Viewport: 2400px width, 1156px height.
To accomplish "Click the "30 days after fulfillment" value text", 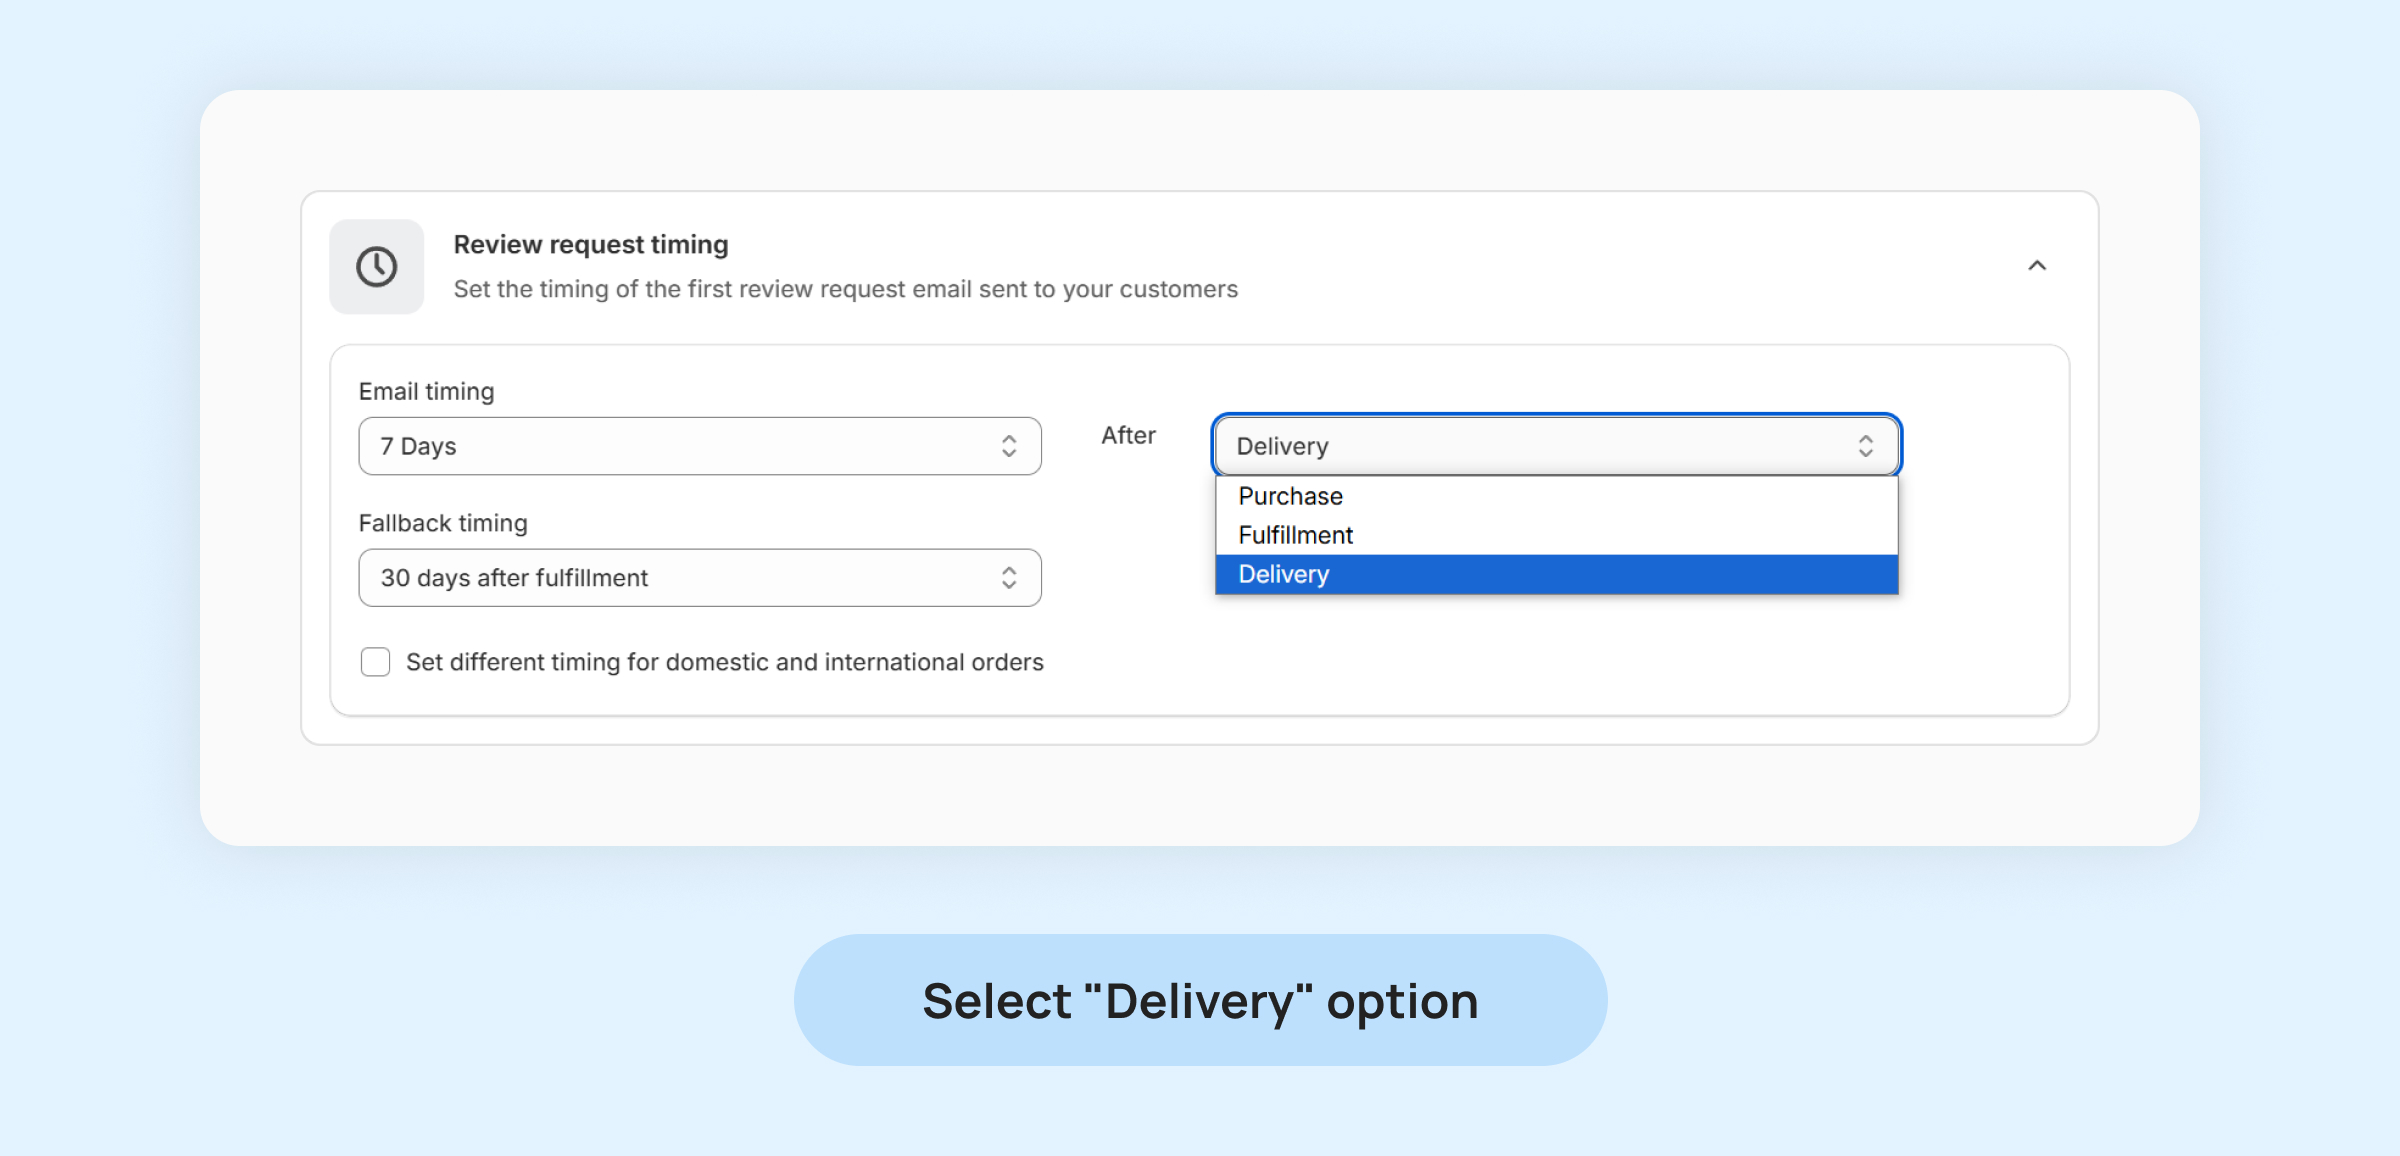I will click(514, 578).
